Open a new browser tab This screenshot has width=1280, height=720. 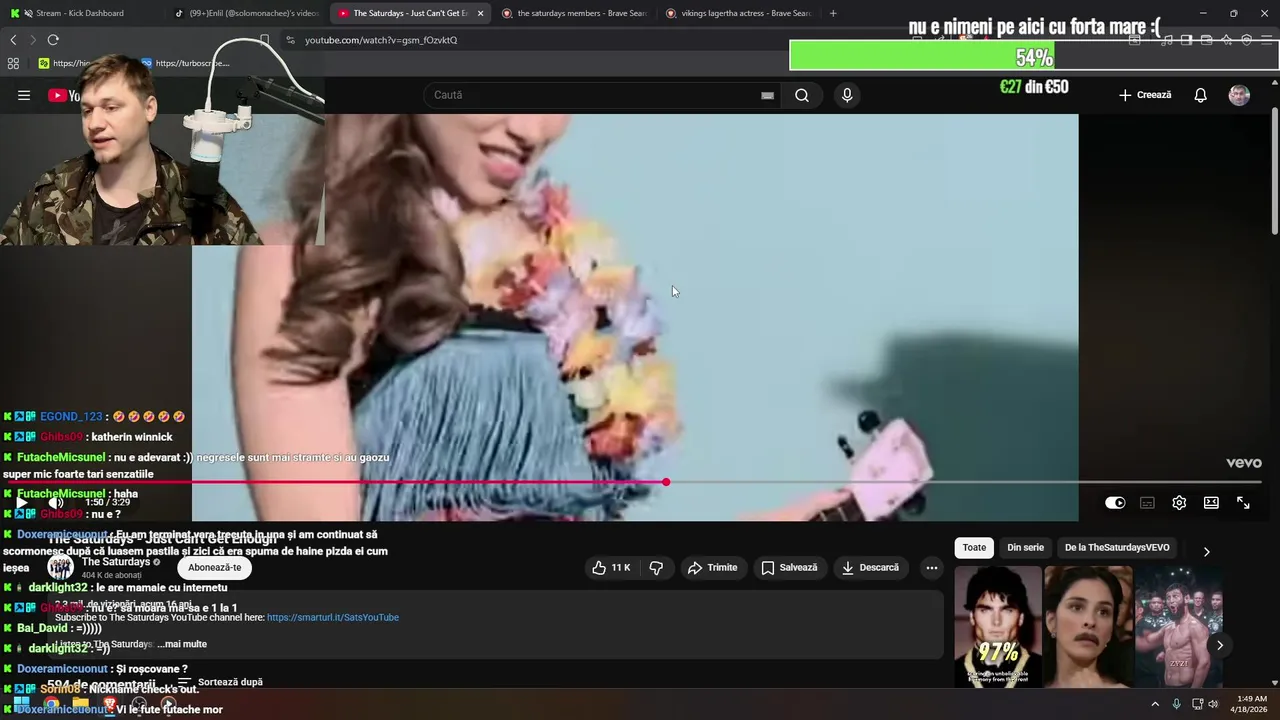click(x=833, y=13)
